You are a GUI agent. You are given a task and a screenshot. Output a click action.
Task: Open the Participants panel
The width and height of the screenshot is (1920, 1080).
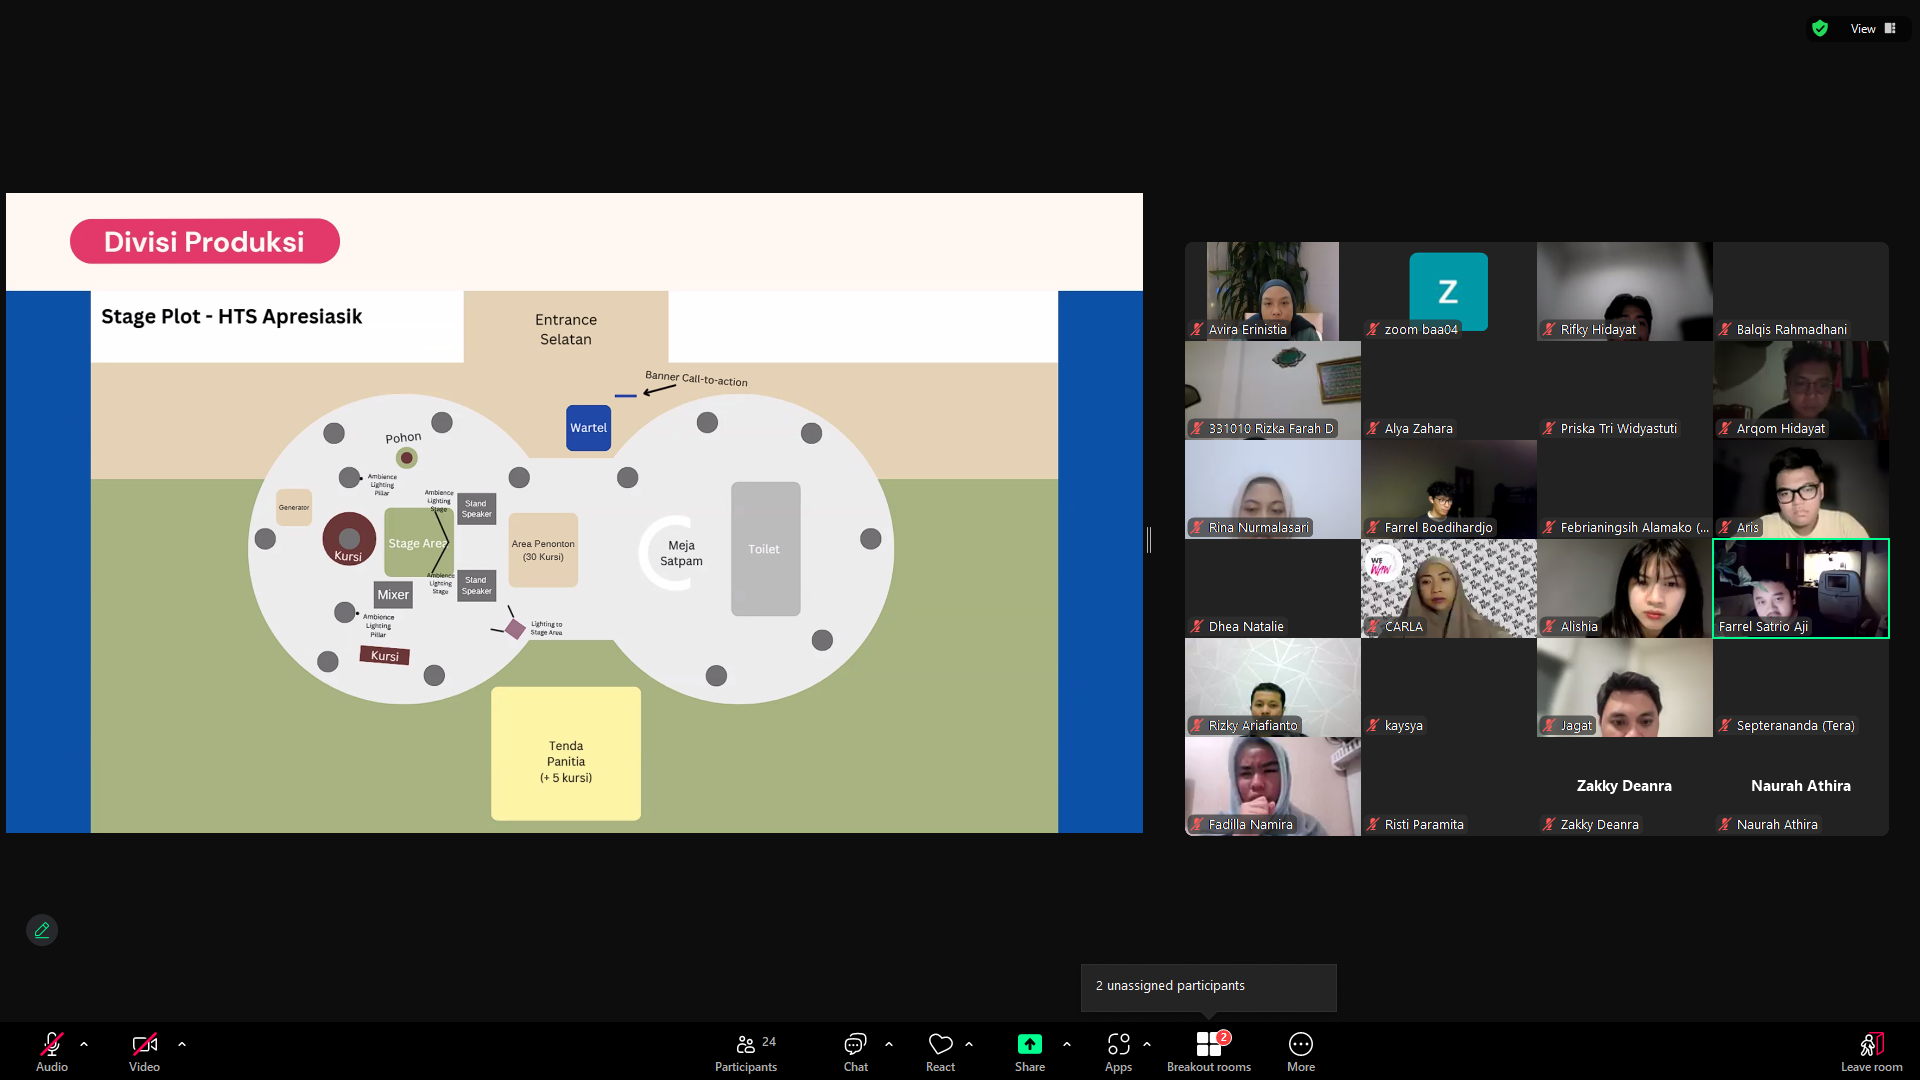pyautogui.click(x=746, y=1051)
